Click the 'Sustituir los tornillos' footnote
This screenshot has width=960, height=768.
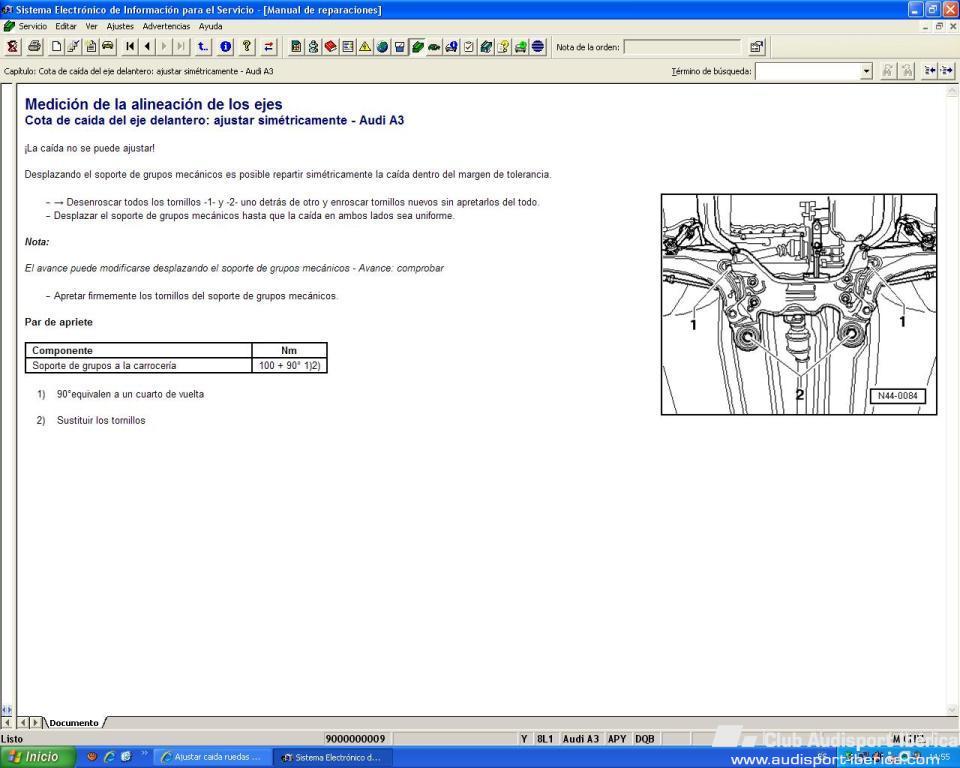101,421
